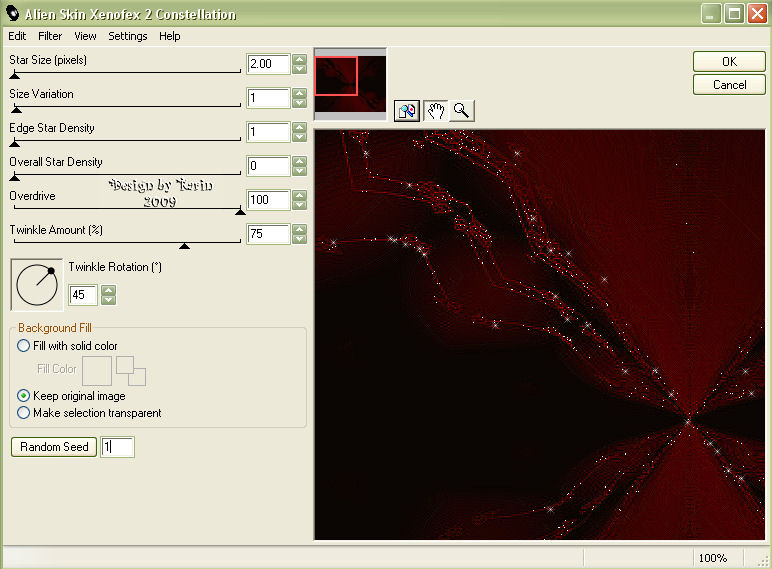Decrease Twinkle Rotation with down arrow
The width and height of the screenshot is (772, 569).
coord(109,300)
